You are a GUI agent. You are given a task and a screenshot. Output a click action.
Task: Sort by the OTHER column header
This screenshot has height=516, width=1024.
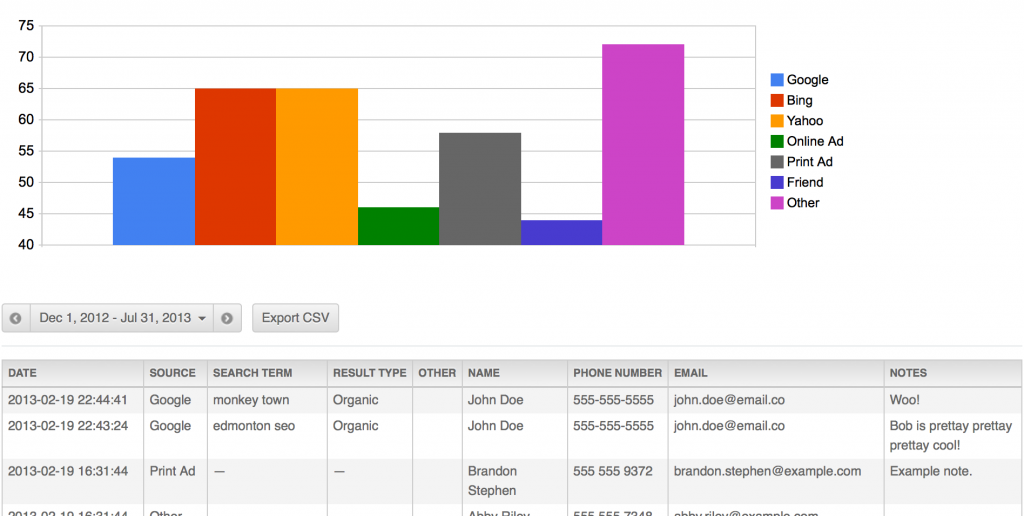coord(437,373)
